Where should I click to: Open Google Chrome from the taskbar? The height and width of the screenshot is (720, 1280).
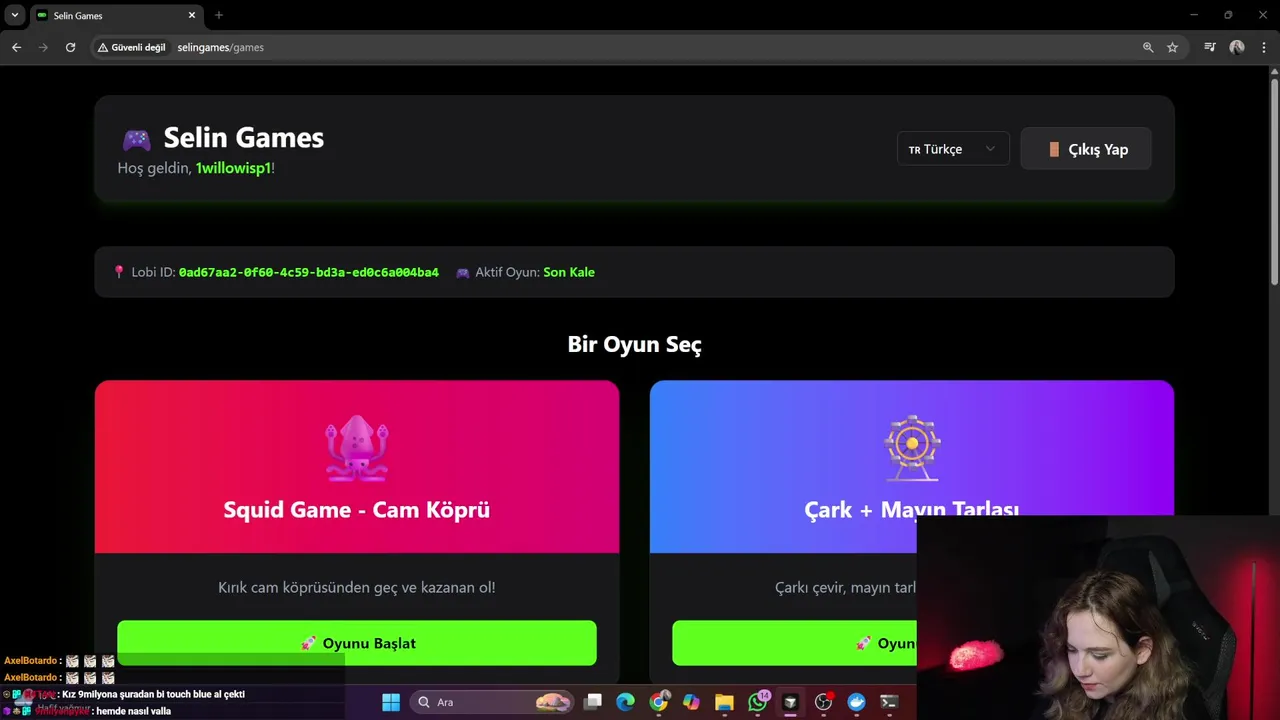[658, 702]
